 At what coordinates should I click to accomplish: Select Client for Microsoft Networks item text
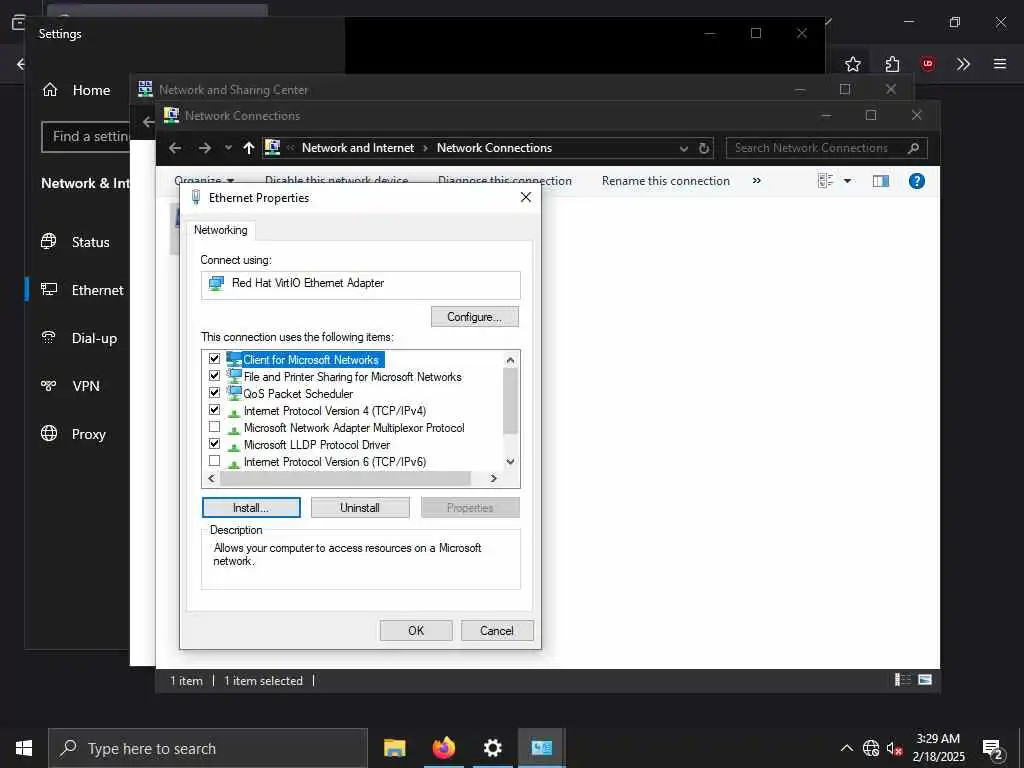pos(312,360)
